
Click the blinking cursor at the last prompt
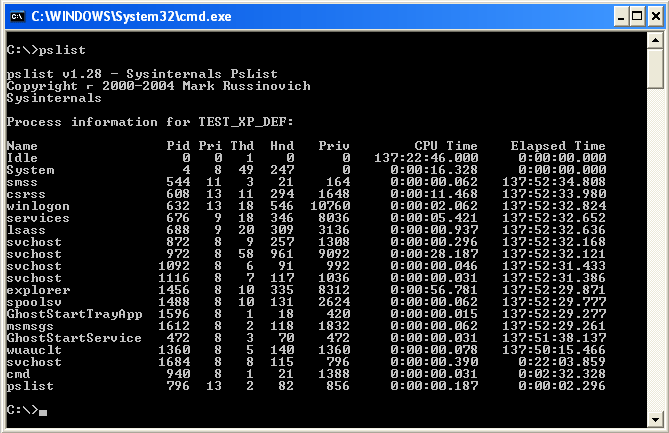pos(43,411)
